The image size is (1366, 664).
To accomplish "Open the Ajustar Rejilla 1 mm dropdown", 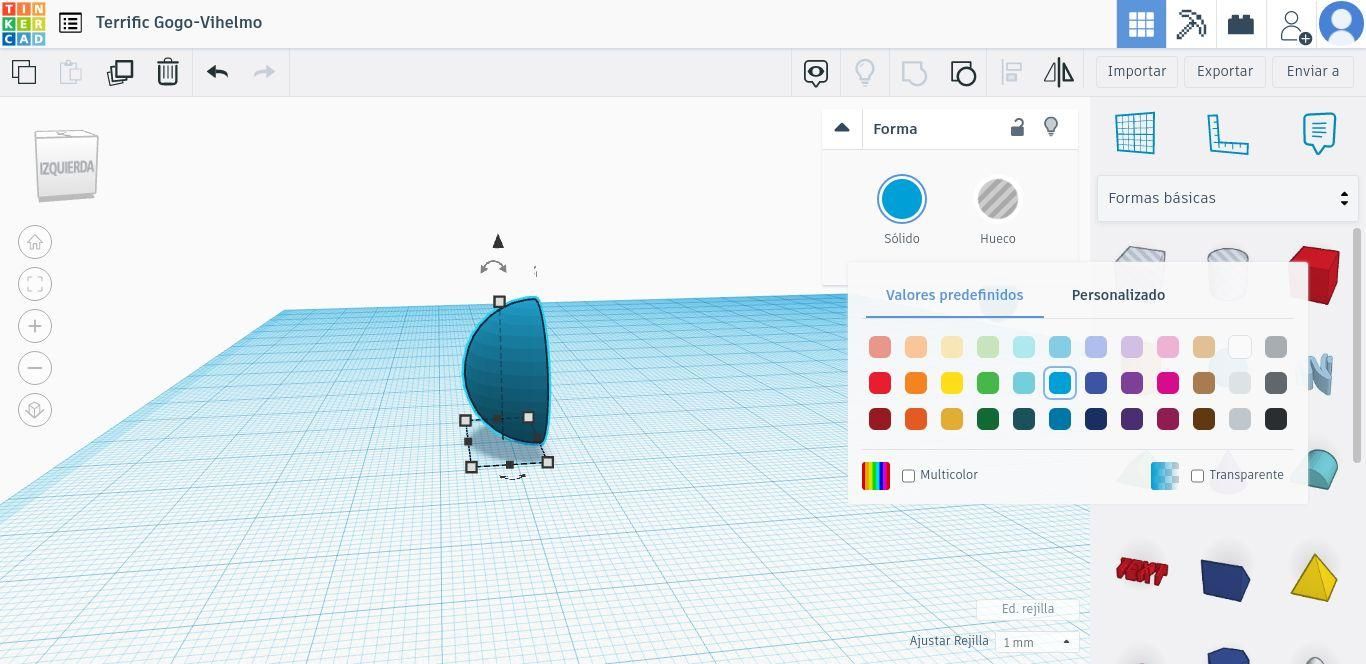I will click(1037, 642).
